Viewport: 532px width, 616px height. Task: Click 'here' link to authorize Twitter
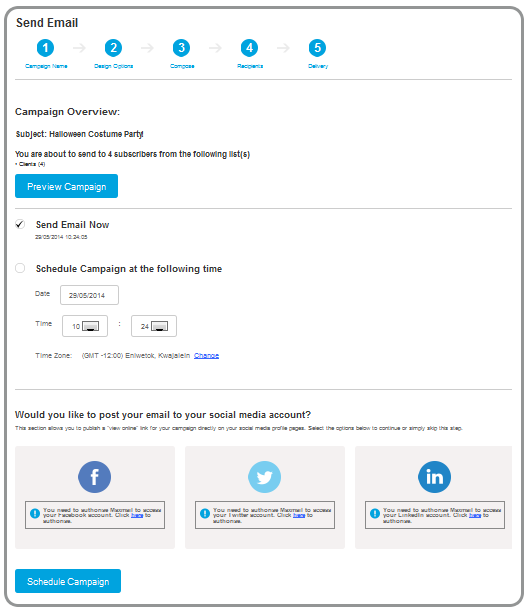[x=299, y=515]
